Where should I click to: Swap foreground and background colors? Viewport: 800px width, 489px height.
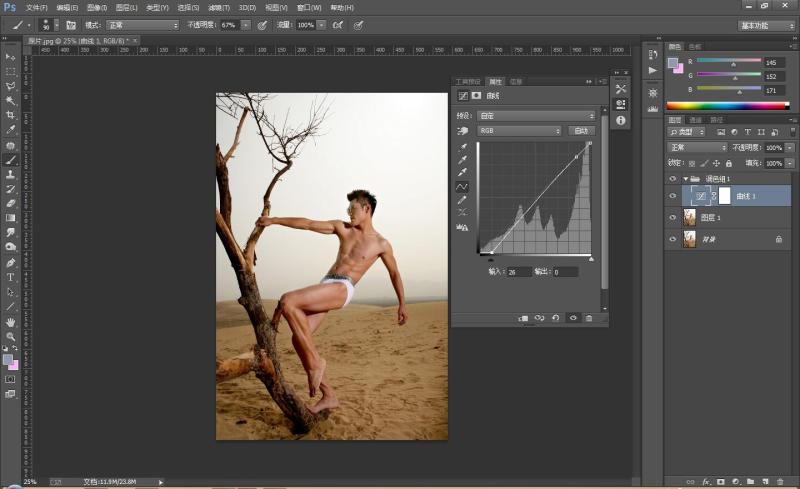(x=15, y=348)
